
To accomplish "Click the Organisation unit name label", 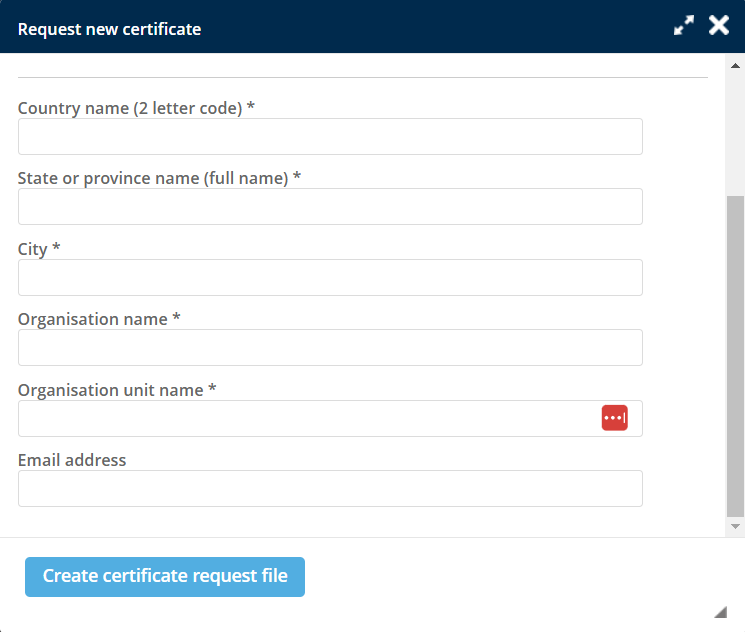I will (117, 390).
